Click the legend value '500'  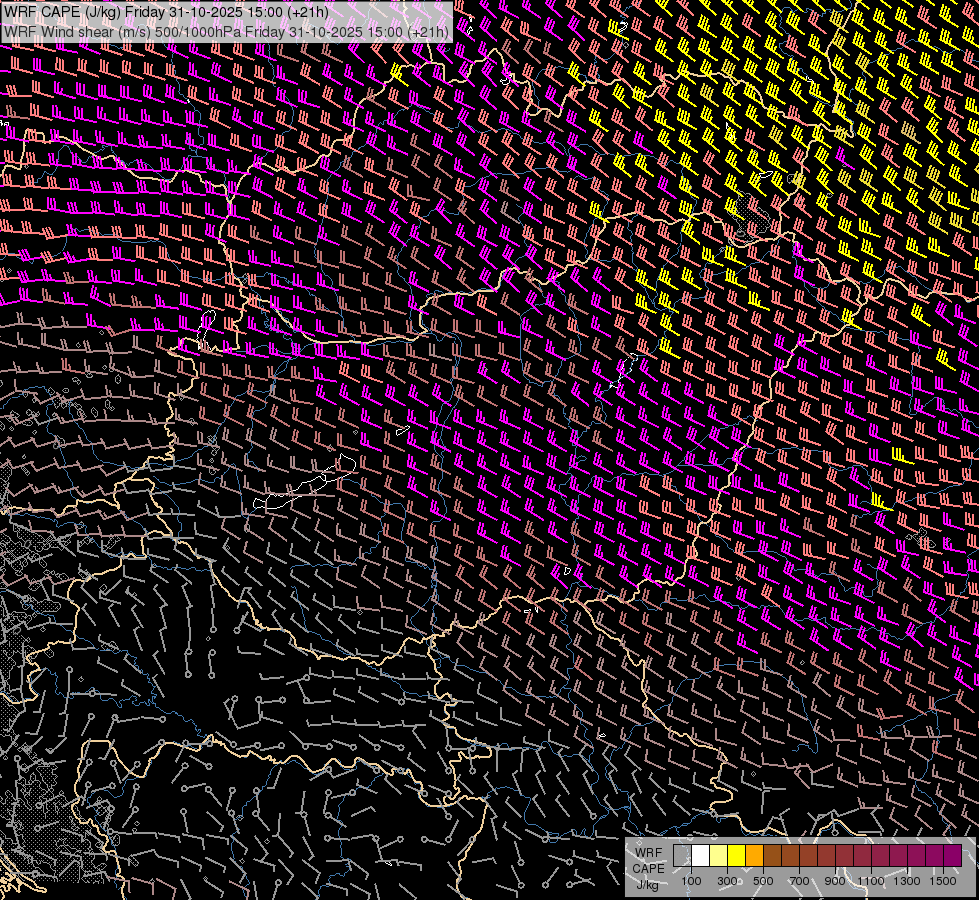click(763, 881)
